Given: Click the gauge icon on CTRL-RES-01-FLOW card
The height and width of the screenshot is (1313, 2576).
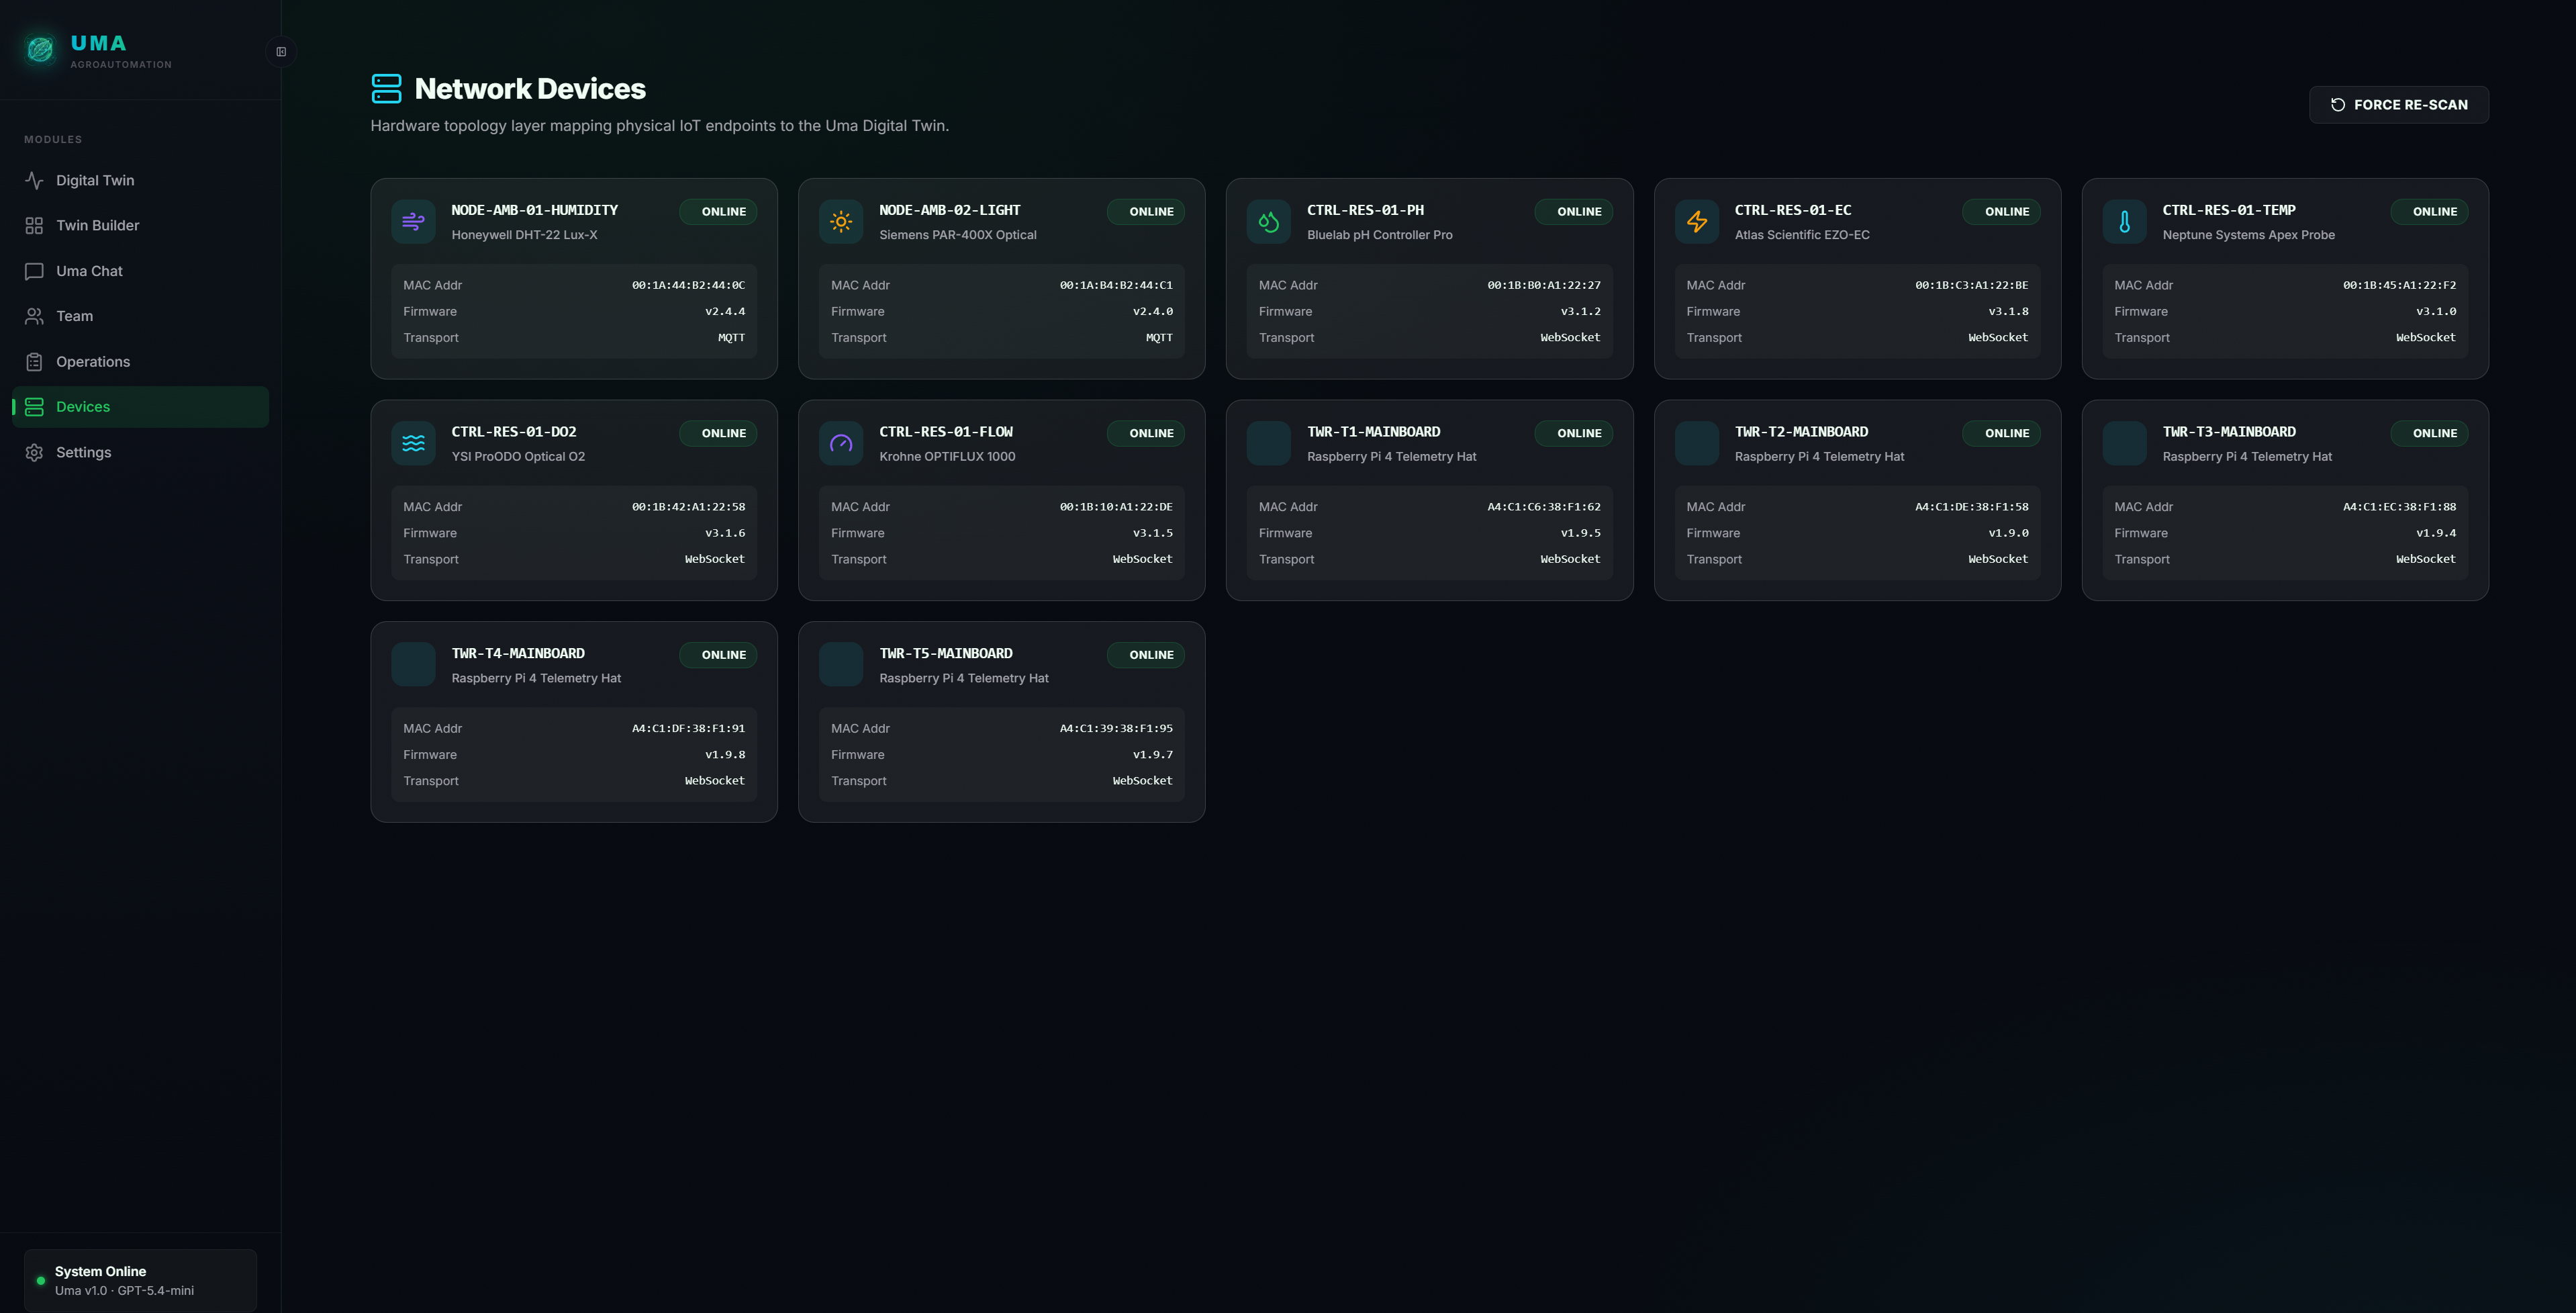Looking at the screenshot, I should pyautogui.click(x=841, y=443).
